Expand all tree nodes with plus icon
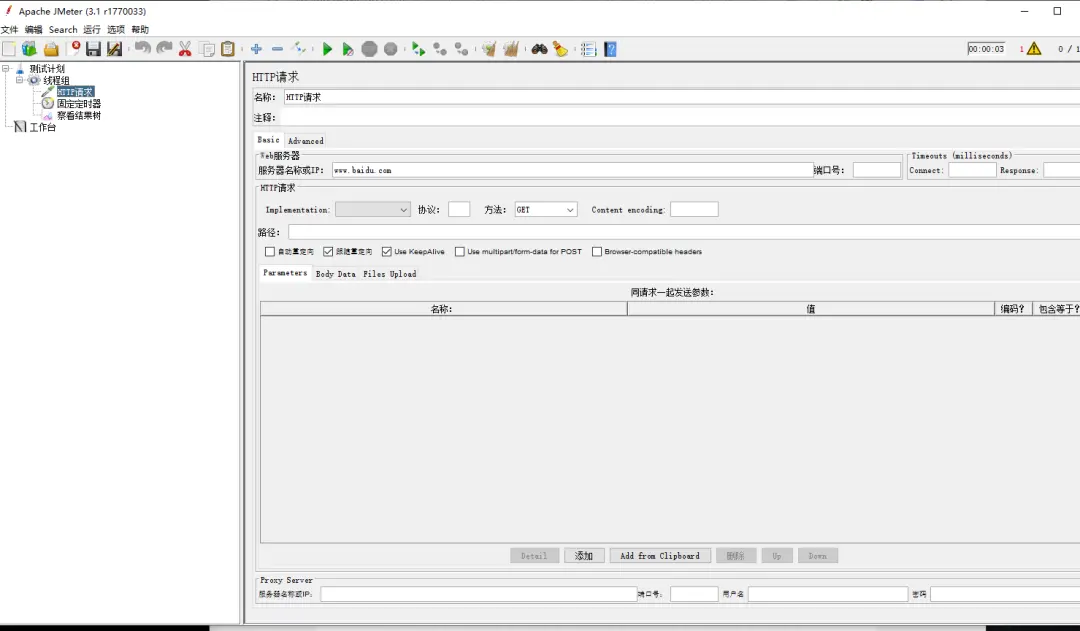Image resolution: width=1080 pixels, height=631 pixels. pos(256,49)
